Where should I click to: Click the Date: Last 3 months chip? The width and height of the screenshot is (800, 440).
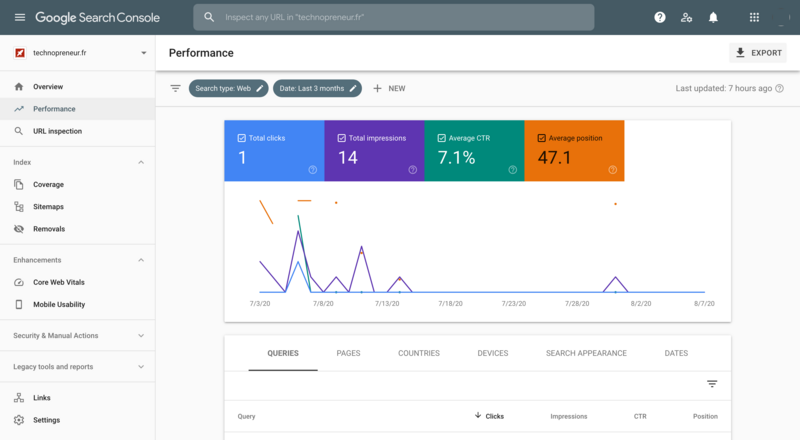tap(317, 88)
